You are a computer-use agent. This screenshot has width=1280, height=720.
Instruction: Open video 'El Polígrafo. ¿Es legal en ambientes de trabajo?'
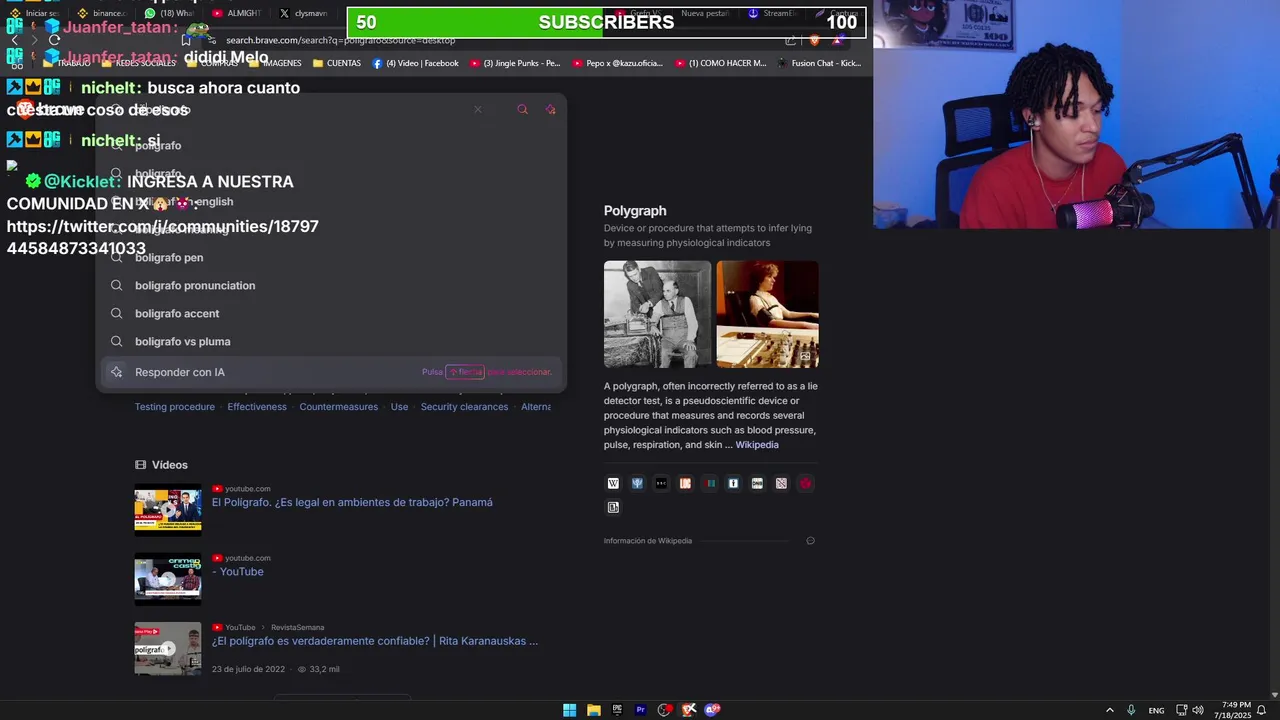click(352, 502)
